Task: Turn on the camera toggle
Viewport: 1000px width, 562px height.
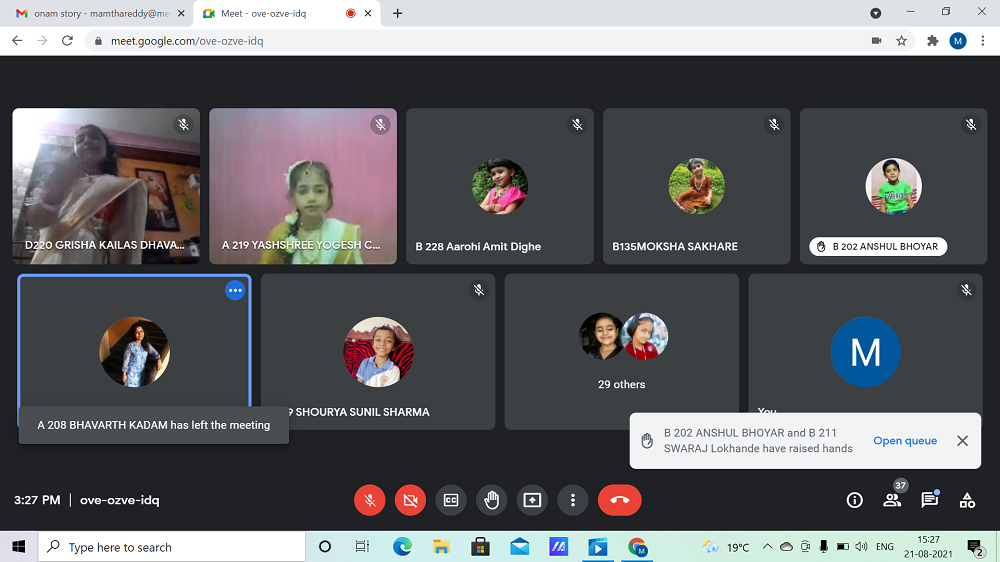Action: pyautogui.click(x=410, y=500)
